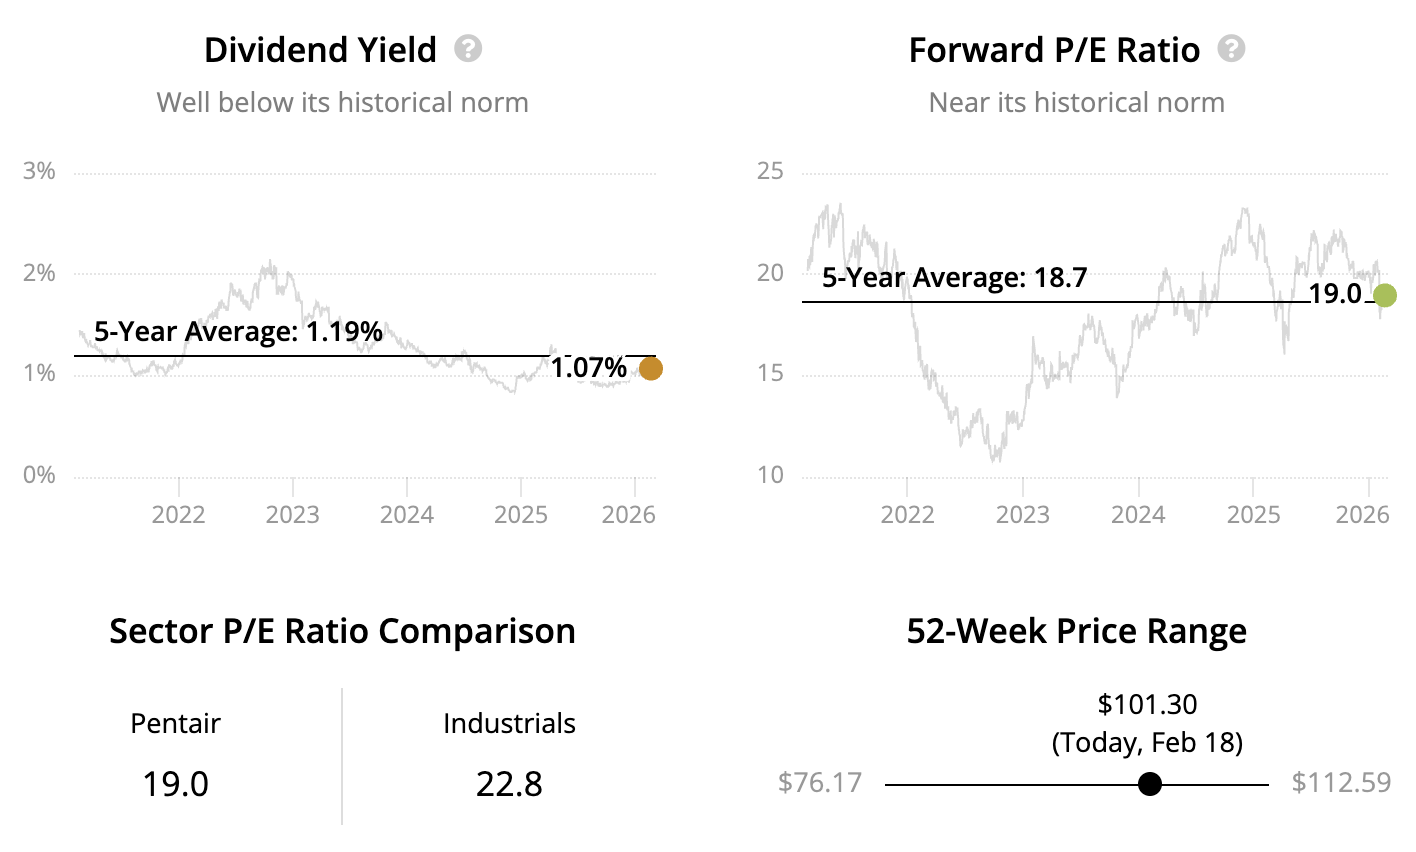Click the Industrials sector value 22.8

[509, 783]
